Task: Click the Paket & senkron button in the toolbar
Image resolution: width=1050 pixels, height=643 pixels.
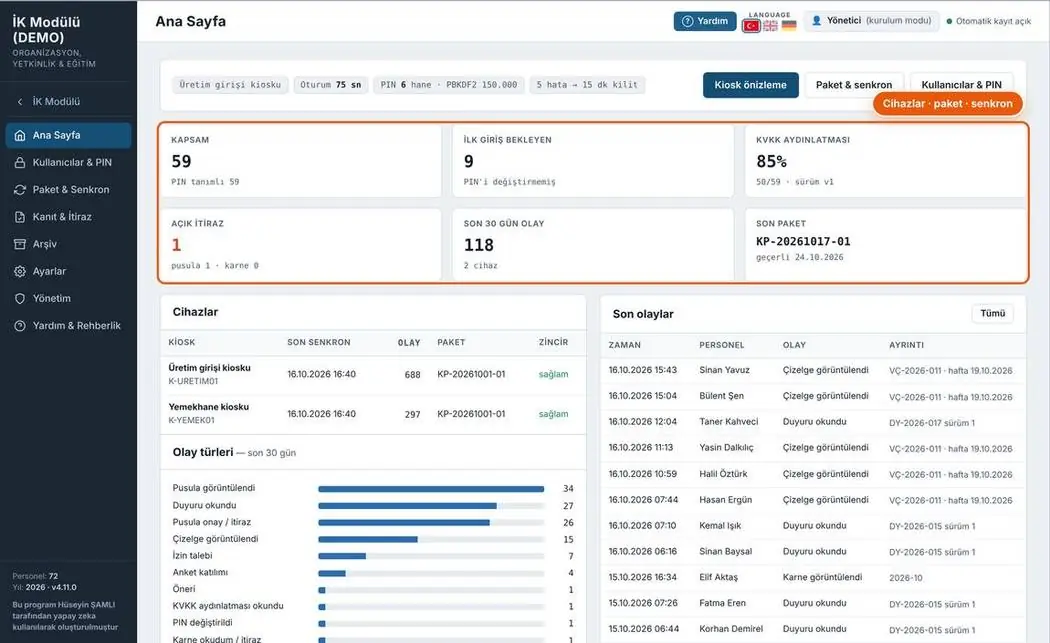Action: point(854,85)
